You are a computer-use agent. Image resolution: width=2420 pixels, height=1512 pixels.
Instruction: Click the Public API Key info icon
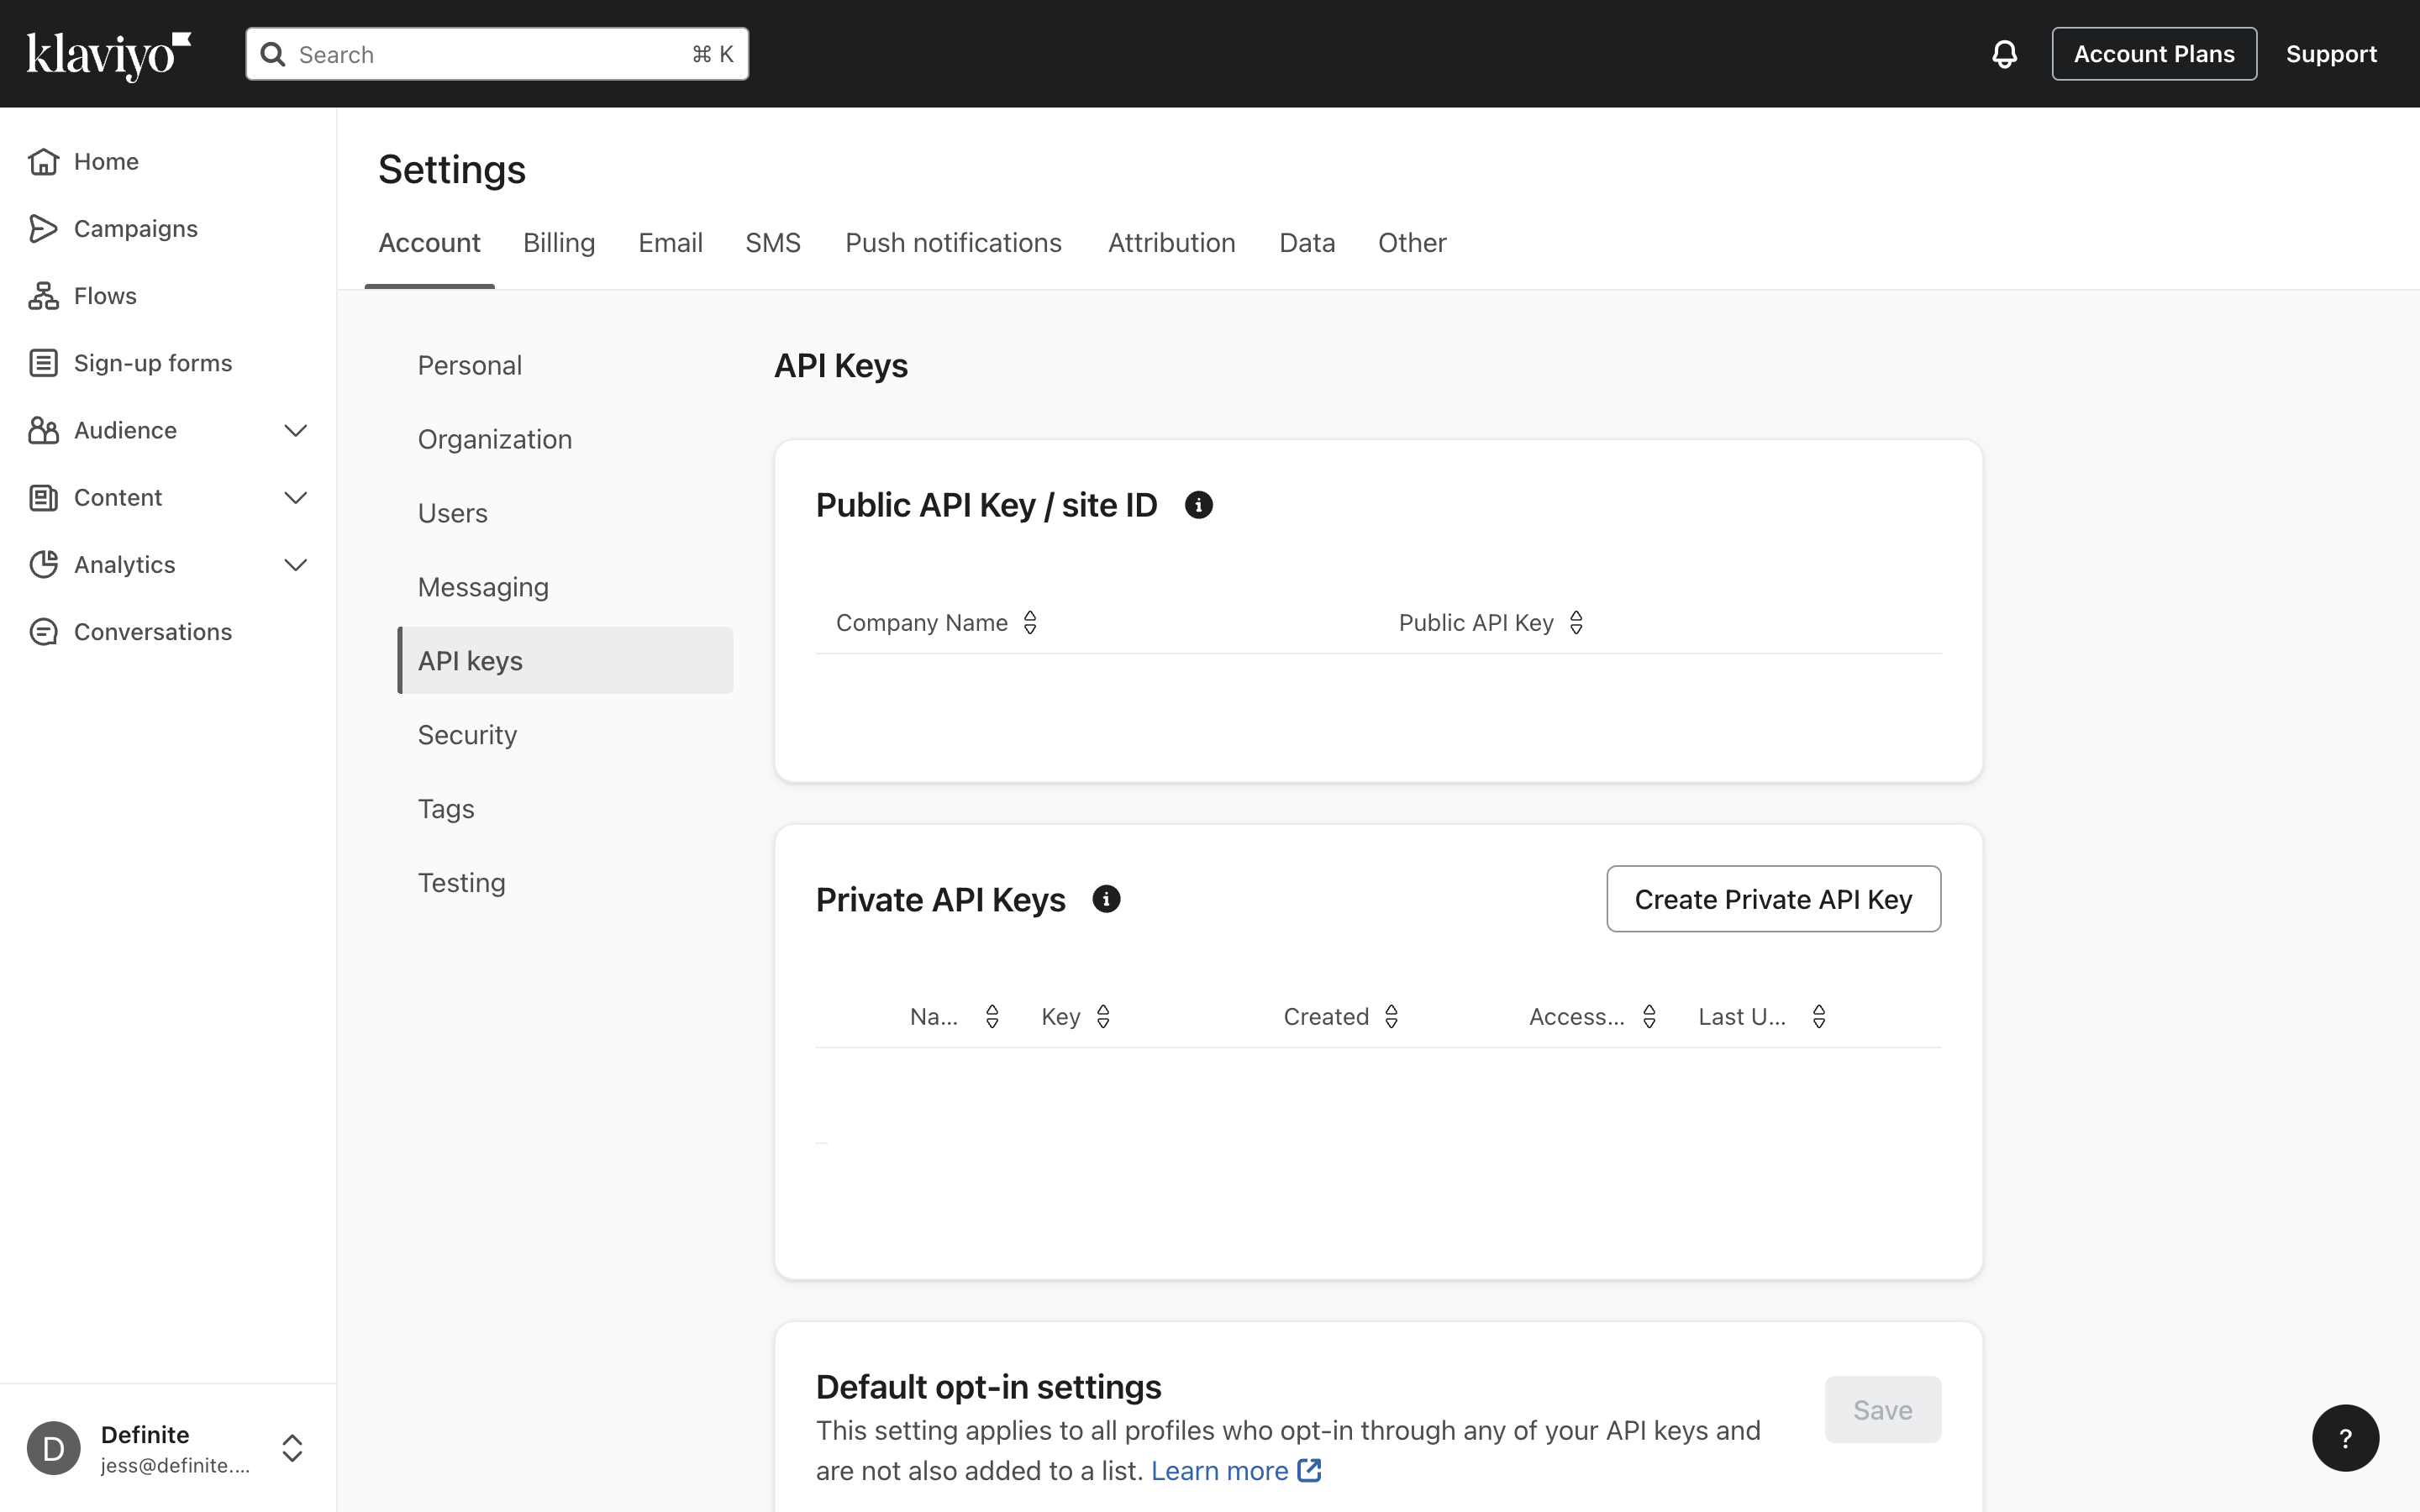[x=1198, y=505]
